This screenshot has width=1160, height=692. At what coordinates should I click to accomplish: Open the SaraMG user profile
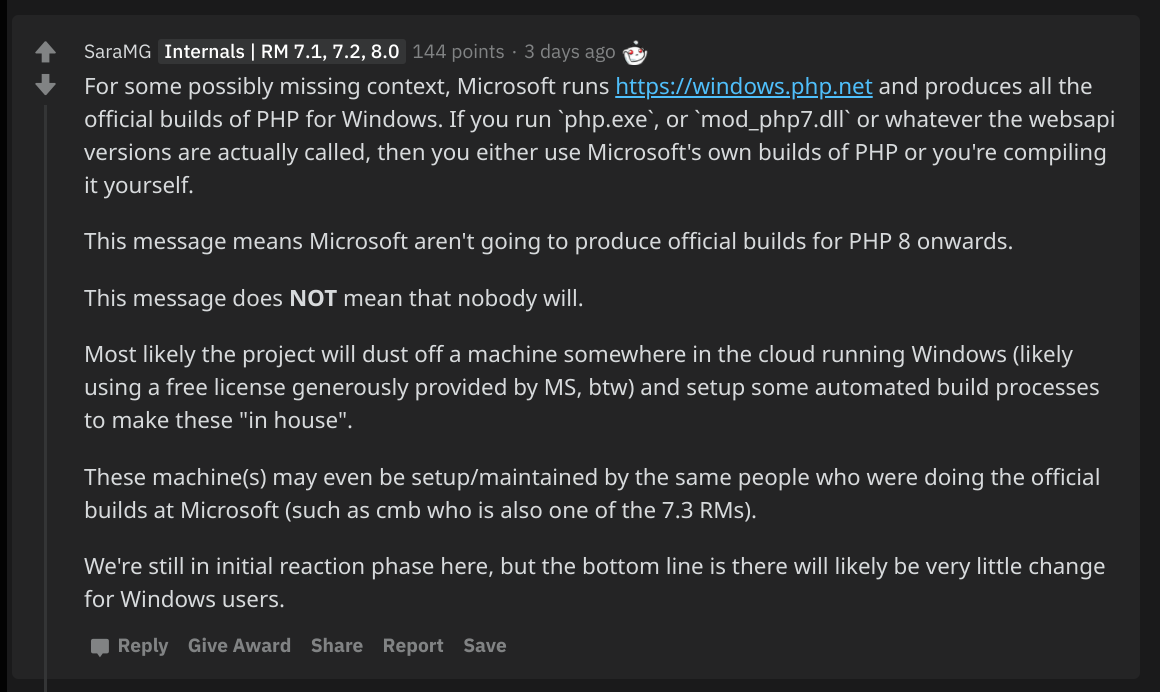tap(118, 52)
